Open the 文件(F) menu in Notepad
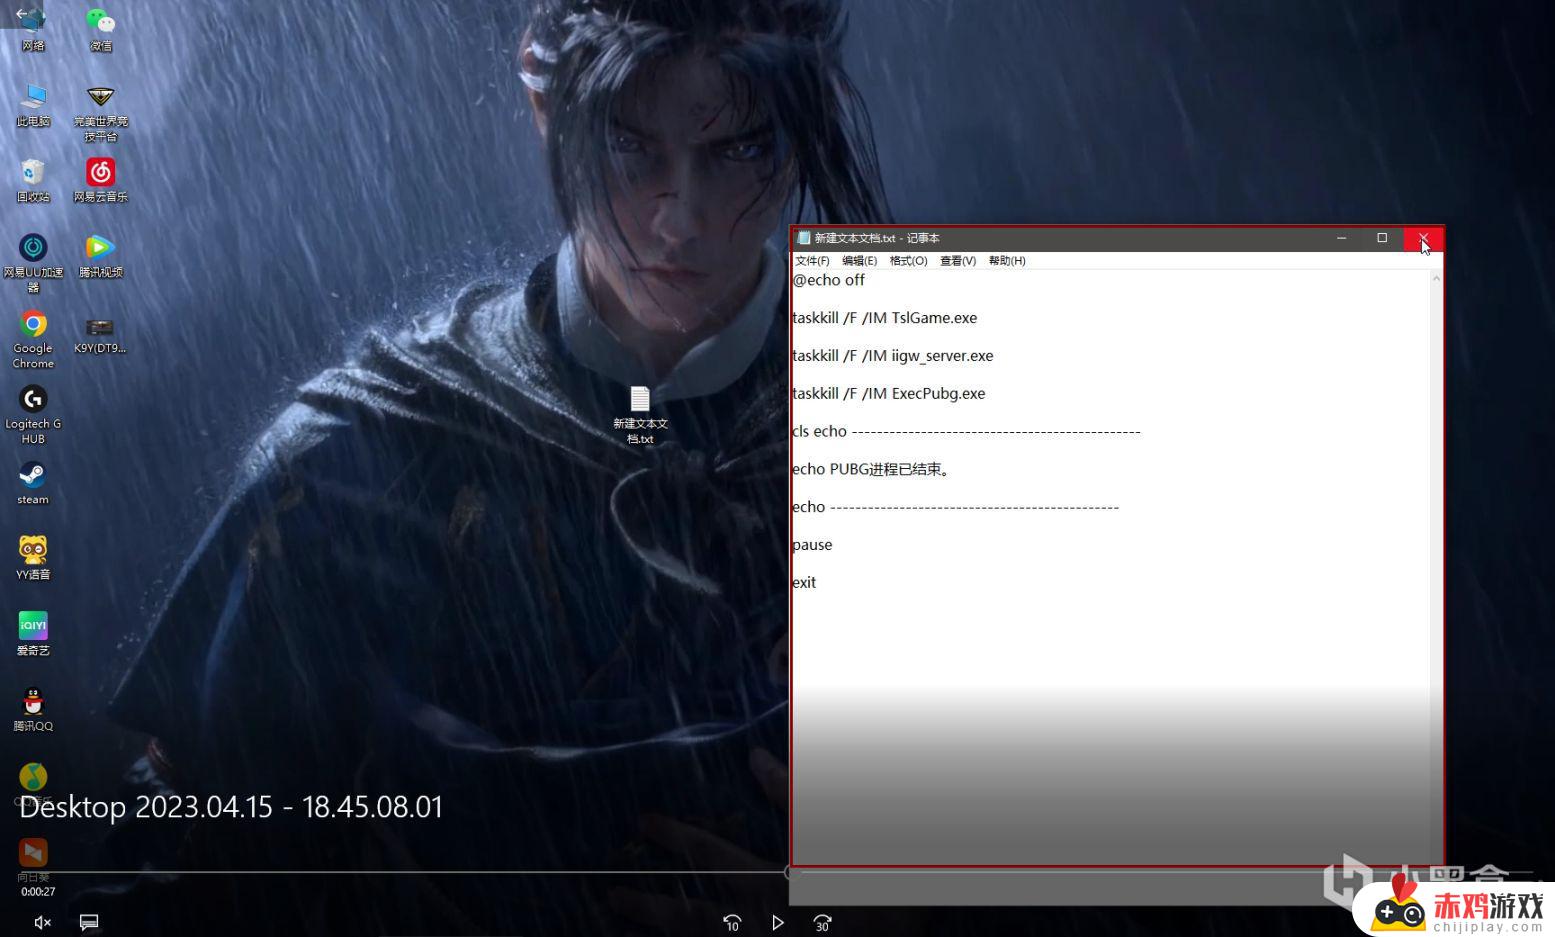1555x937 pixels. coord(812,260)
